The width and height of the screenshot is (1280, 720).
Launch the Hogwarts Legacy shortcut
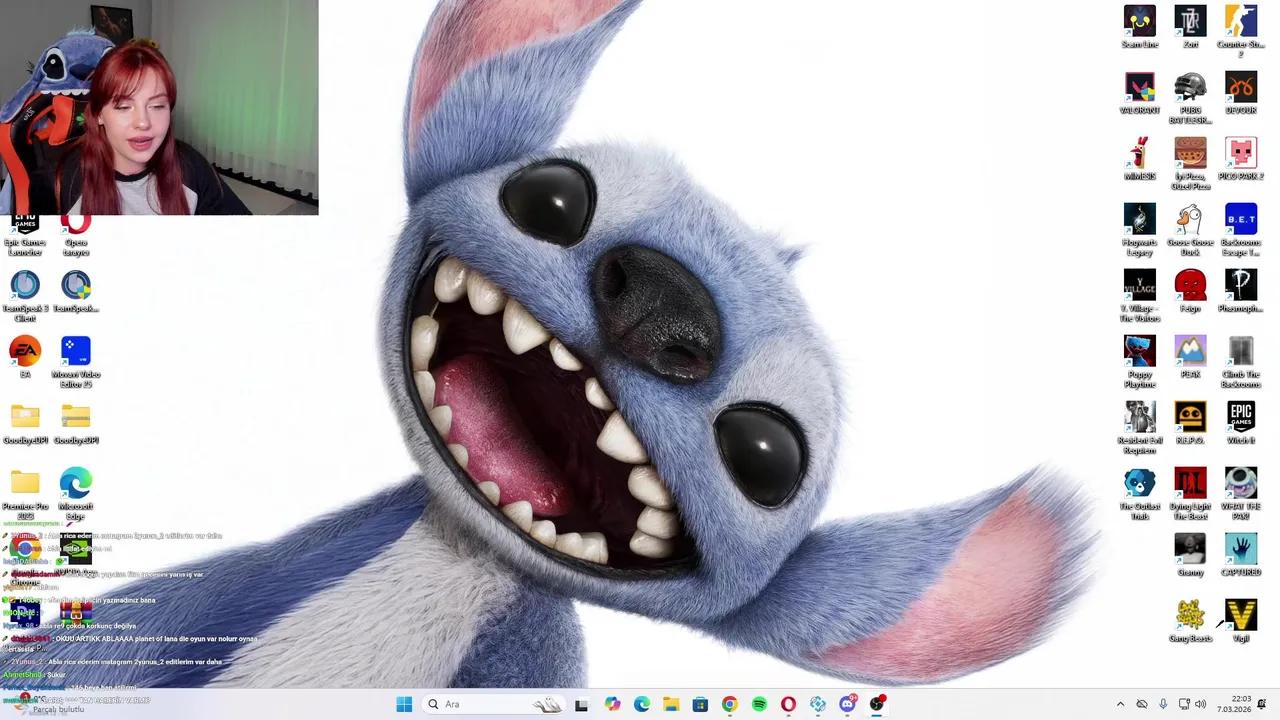pos(1139,229)
